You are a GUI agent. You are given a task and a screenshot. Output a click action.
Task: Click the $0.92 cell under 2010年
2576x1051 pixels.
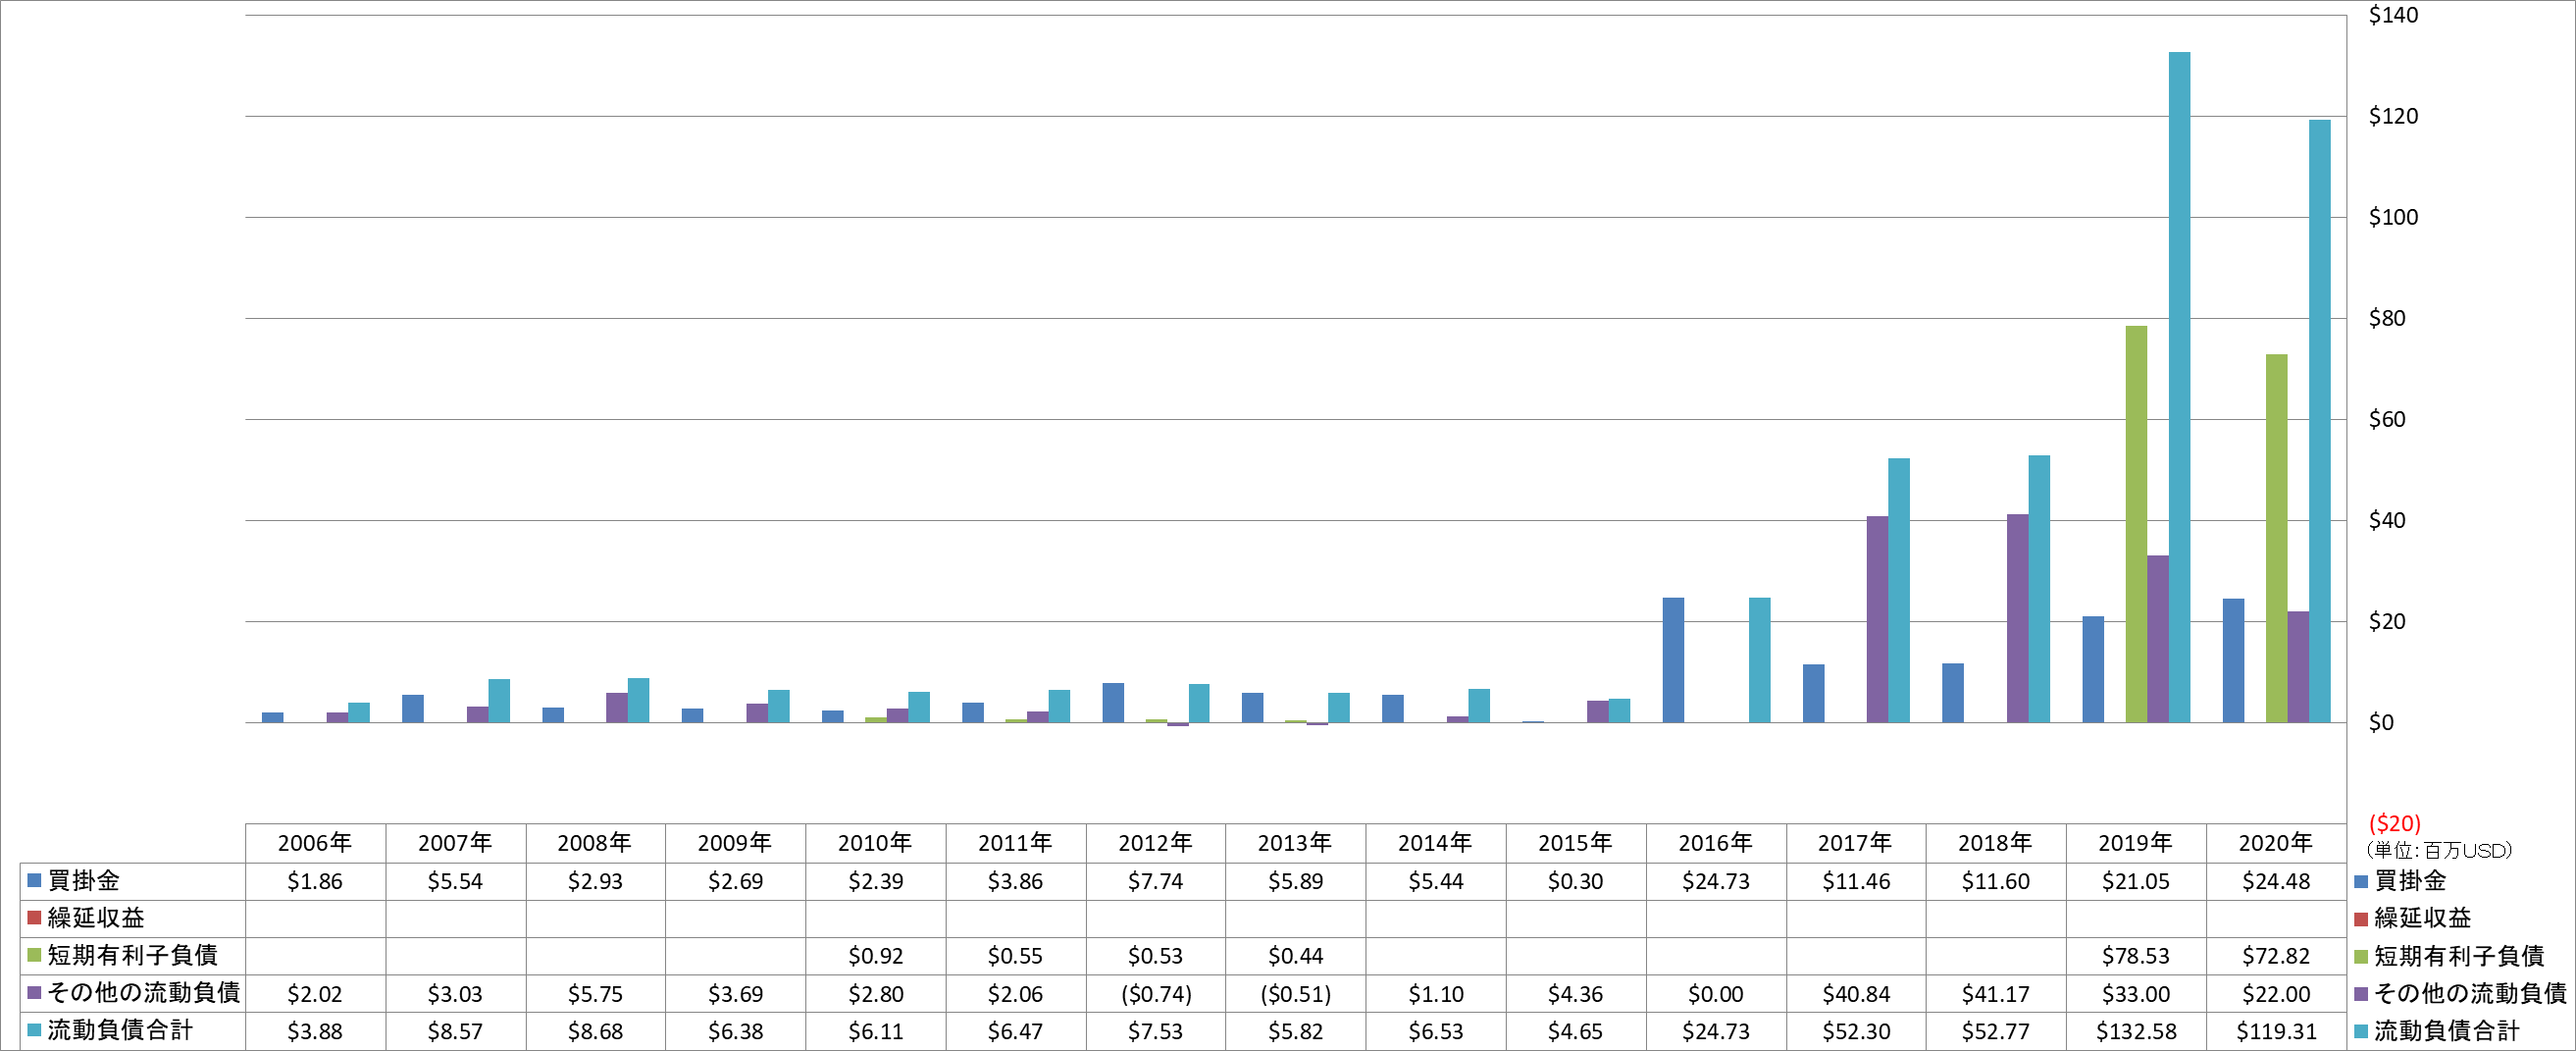coord(875,956)
